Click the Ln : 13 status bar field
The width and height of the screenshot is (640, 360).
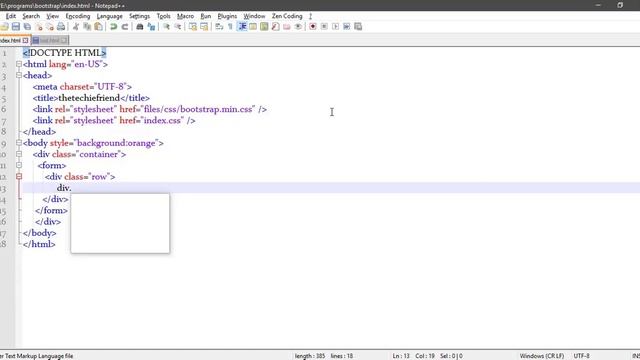pos(401,356)
